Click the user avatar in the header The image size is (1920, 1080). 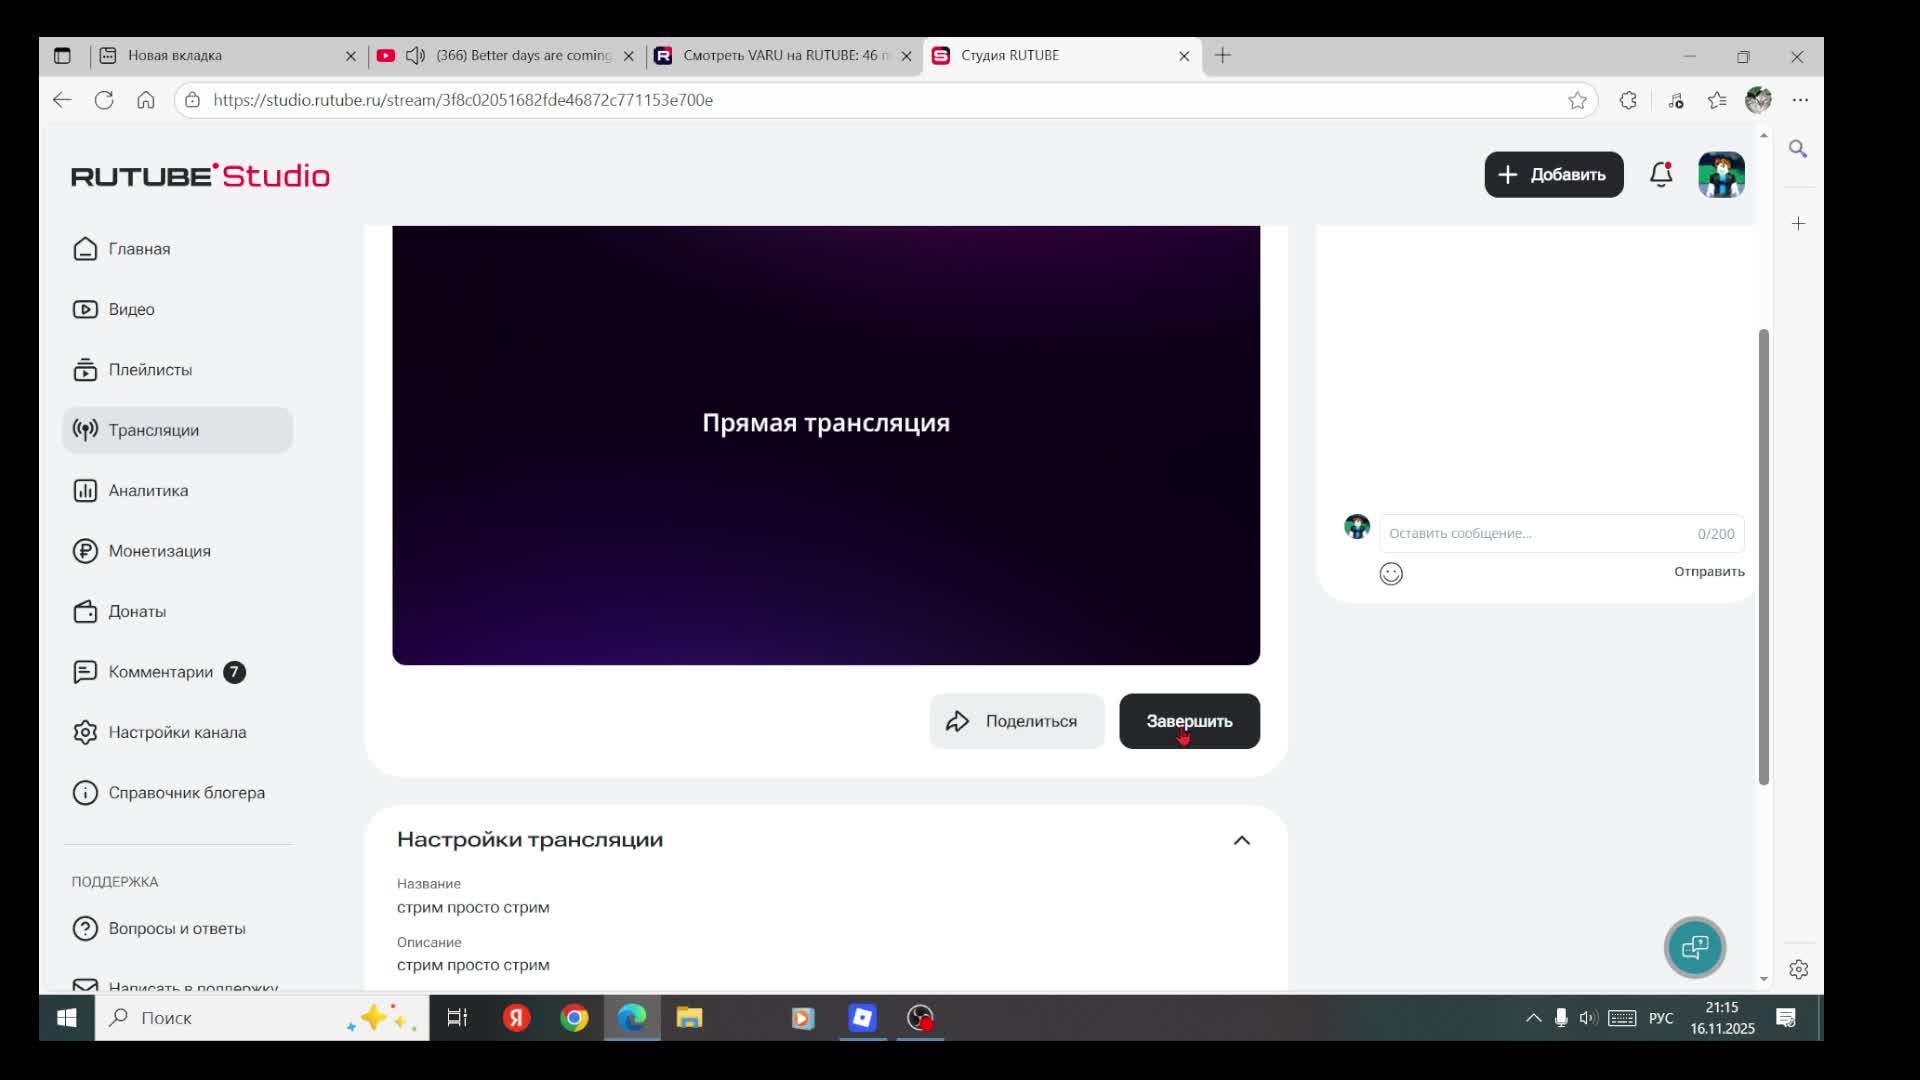coord(1721,175)
